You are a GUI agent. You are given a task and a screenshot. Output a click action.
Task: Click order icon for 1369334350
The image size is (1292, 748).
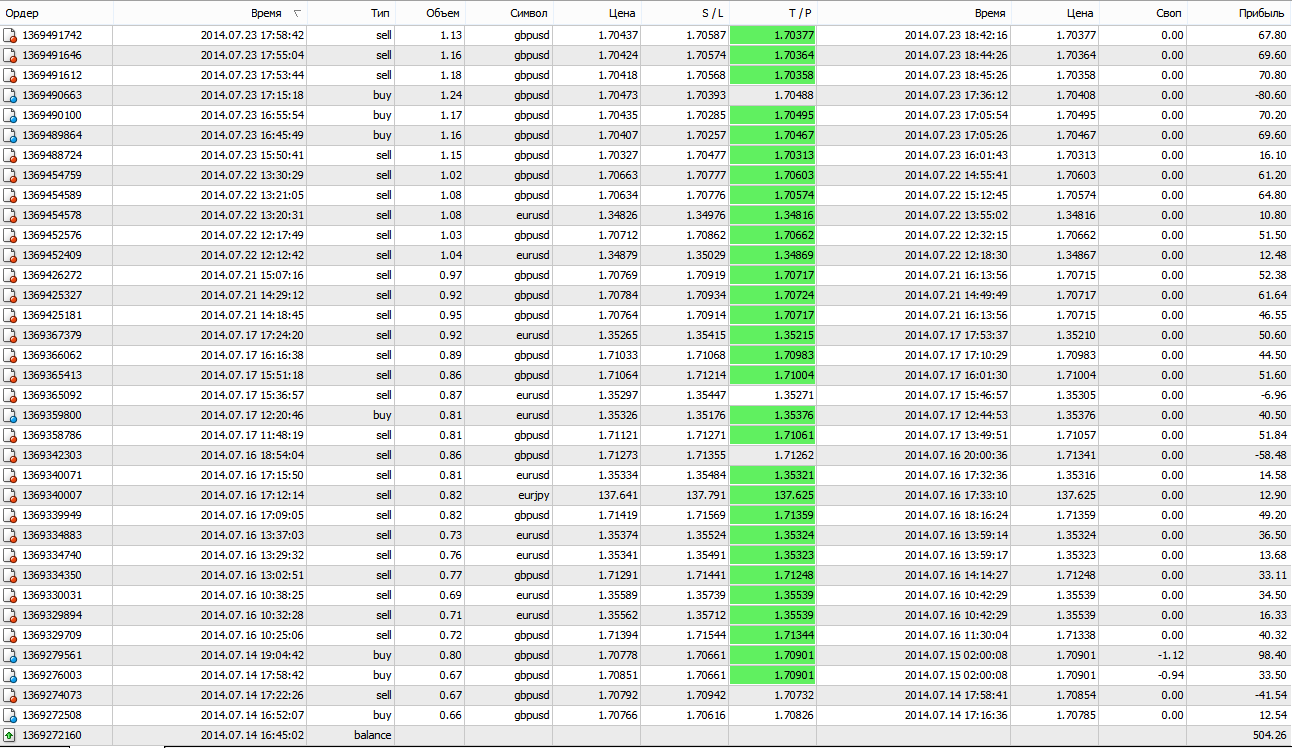[10, 575]
